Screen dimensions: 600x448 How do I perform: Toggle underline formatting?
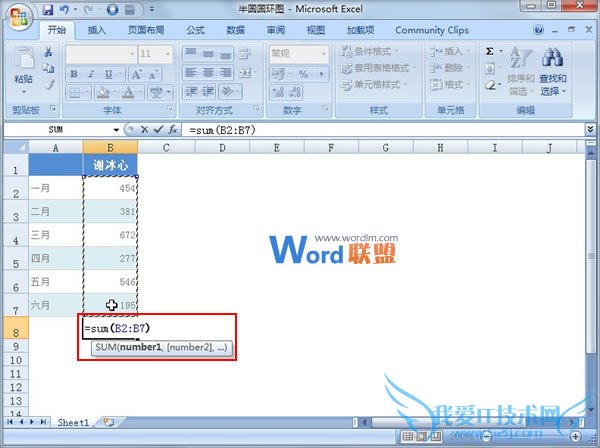(109, 74)
